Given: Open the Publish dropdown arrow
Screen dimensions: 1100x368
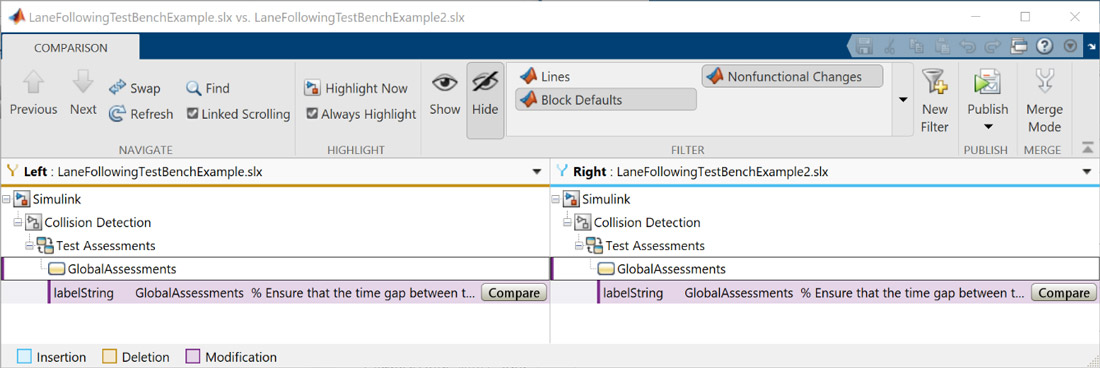Looking at the screenshot, I should pyautogui.click(x=987, y=127).
